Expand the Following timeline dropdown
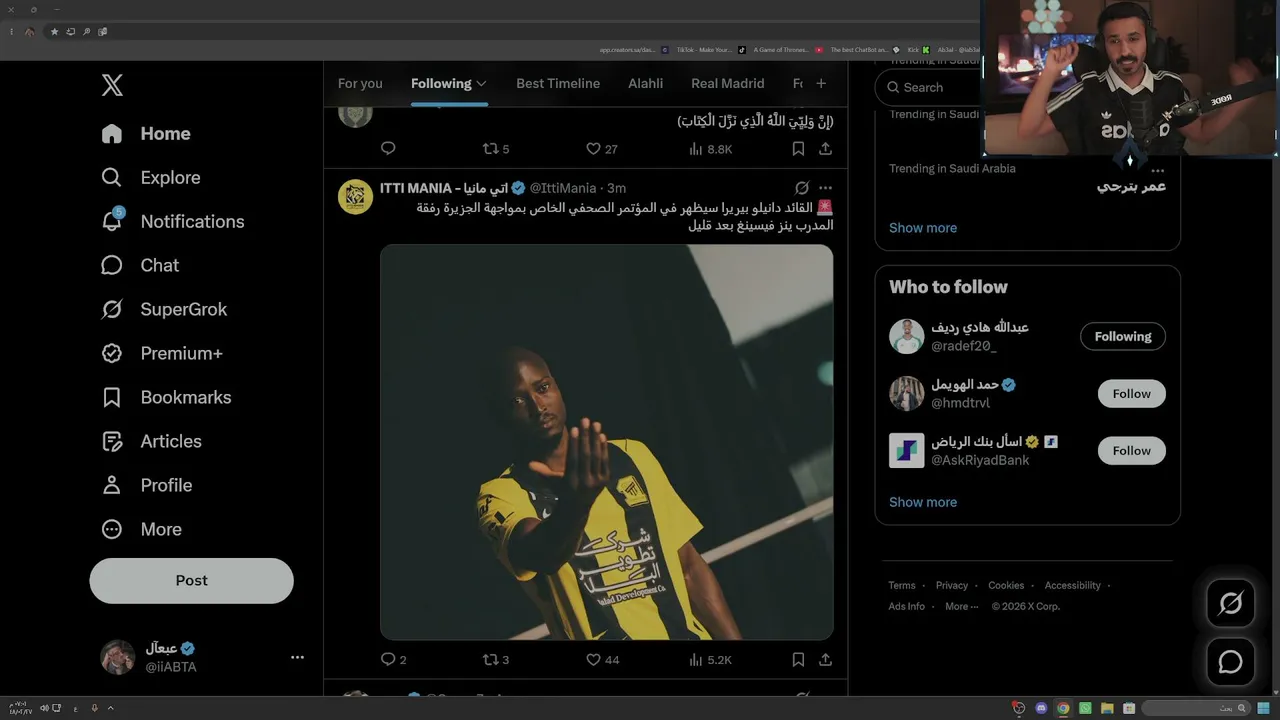The width and height of the screenshot is (1280, 720). [x=481, y=84]
